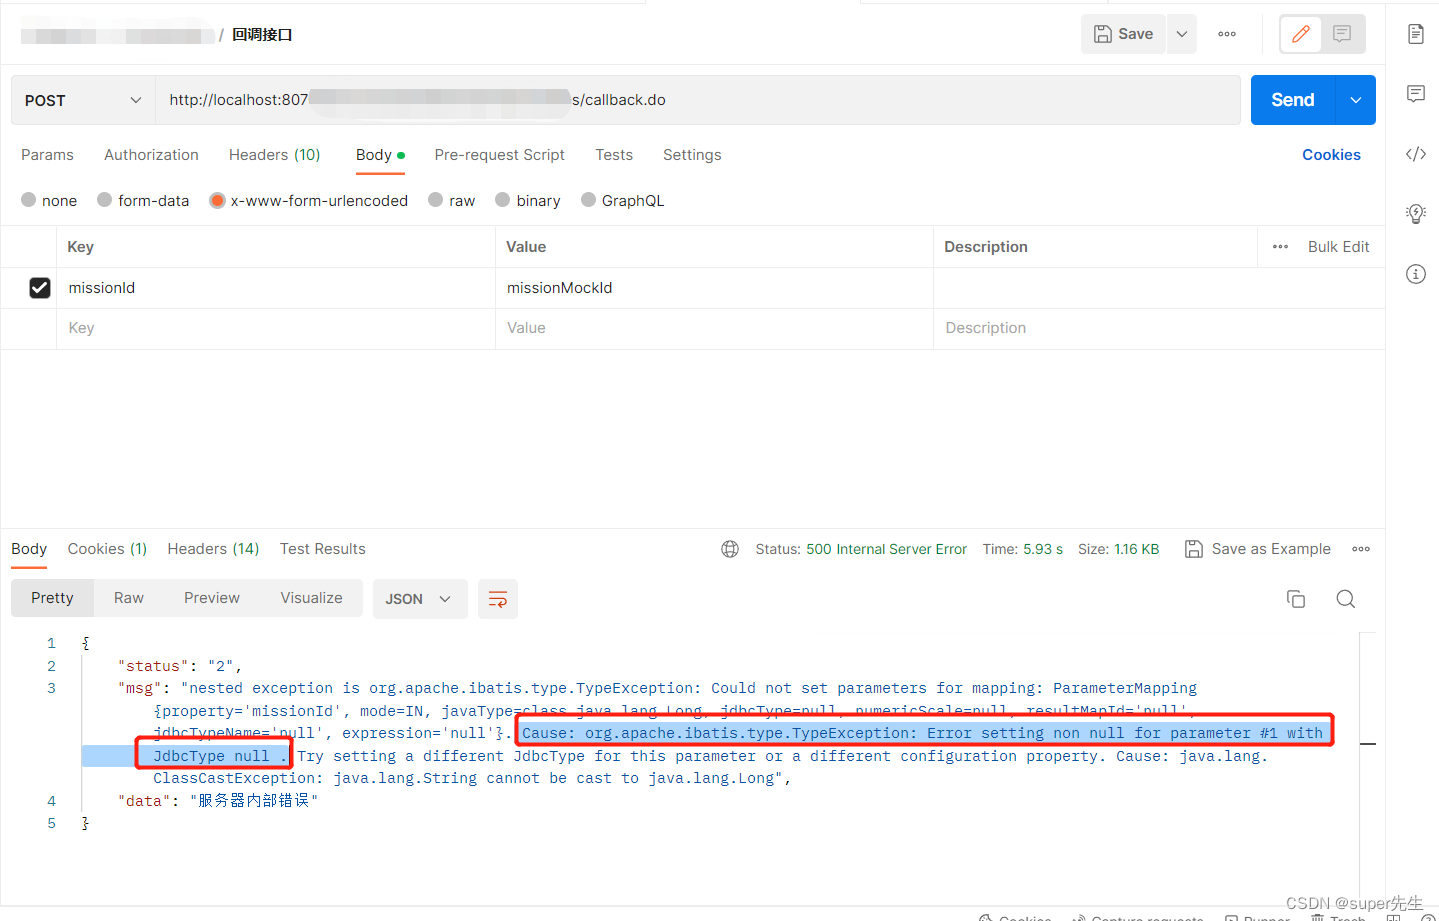Click the missionId key cell

click(x=276, y=288)
